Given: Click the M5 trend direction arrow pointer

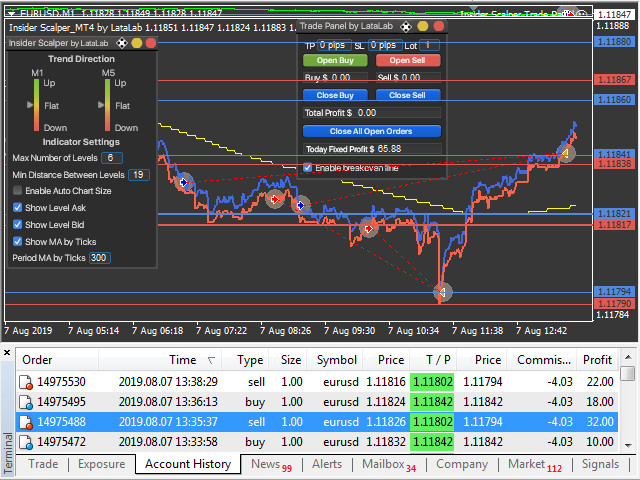Looking at the screenshot, I should tap(101, 105).
